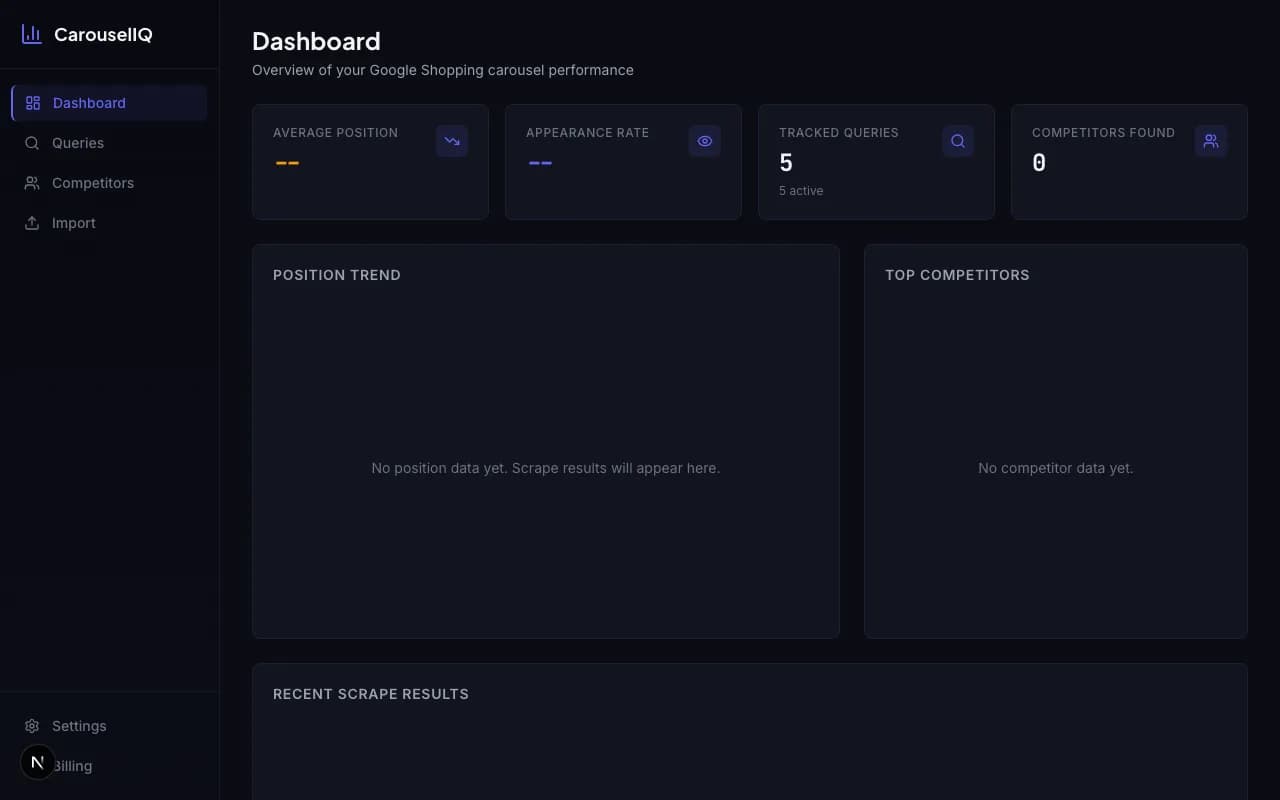Click the people icon next to Competitors
Image resolution: width=1280 pixels, height=800 pixels.
32,182
